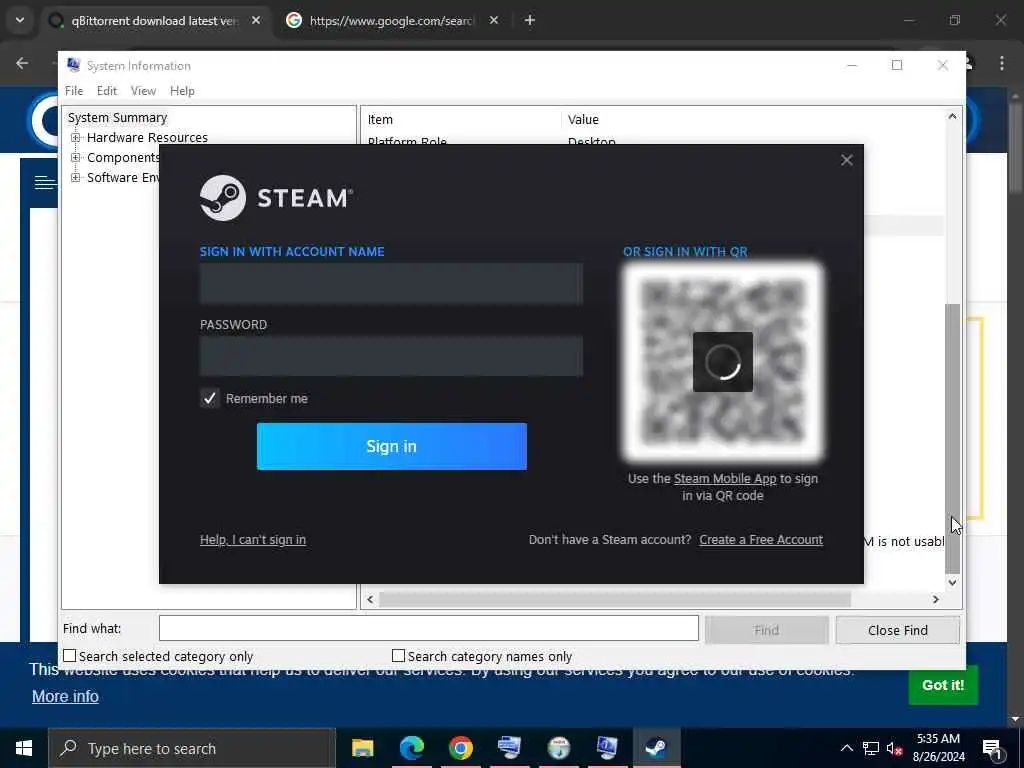Open the muted volume tray icon

(x=895, y=748)
